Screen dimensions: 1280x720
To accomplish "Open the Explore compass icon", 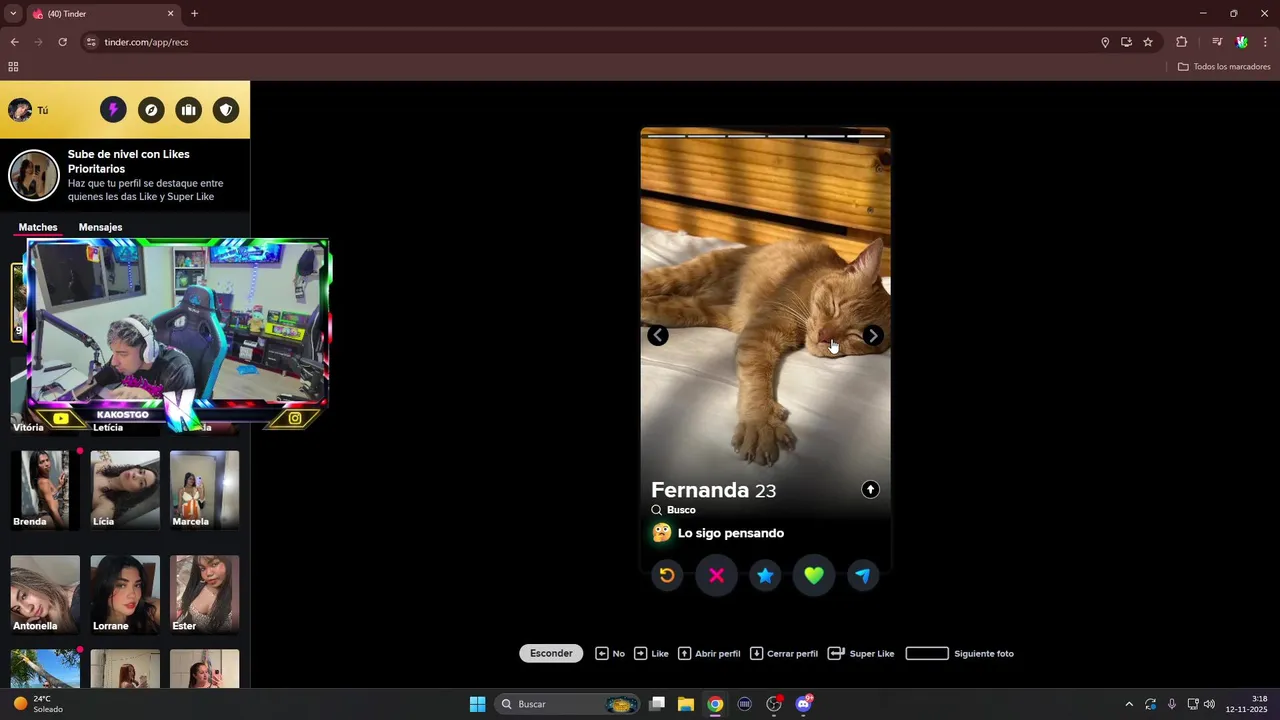I will (151, 110).
